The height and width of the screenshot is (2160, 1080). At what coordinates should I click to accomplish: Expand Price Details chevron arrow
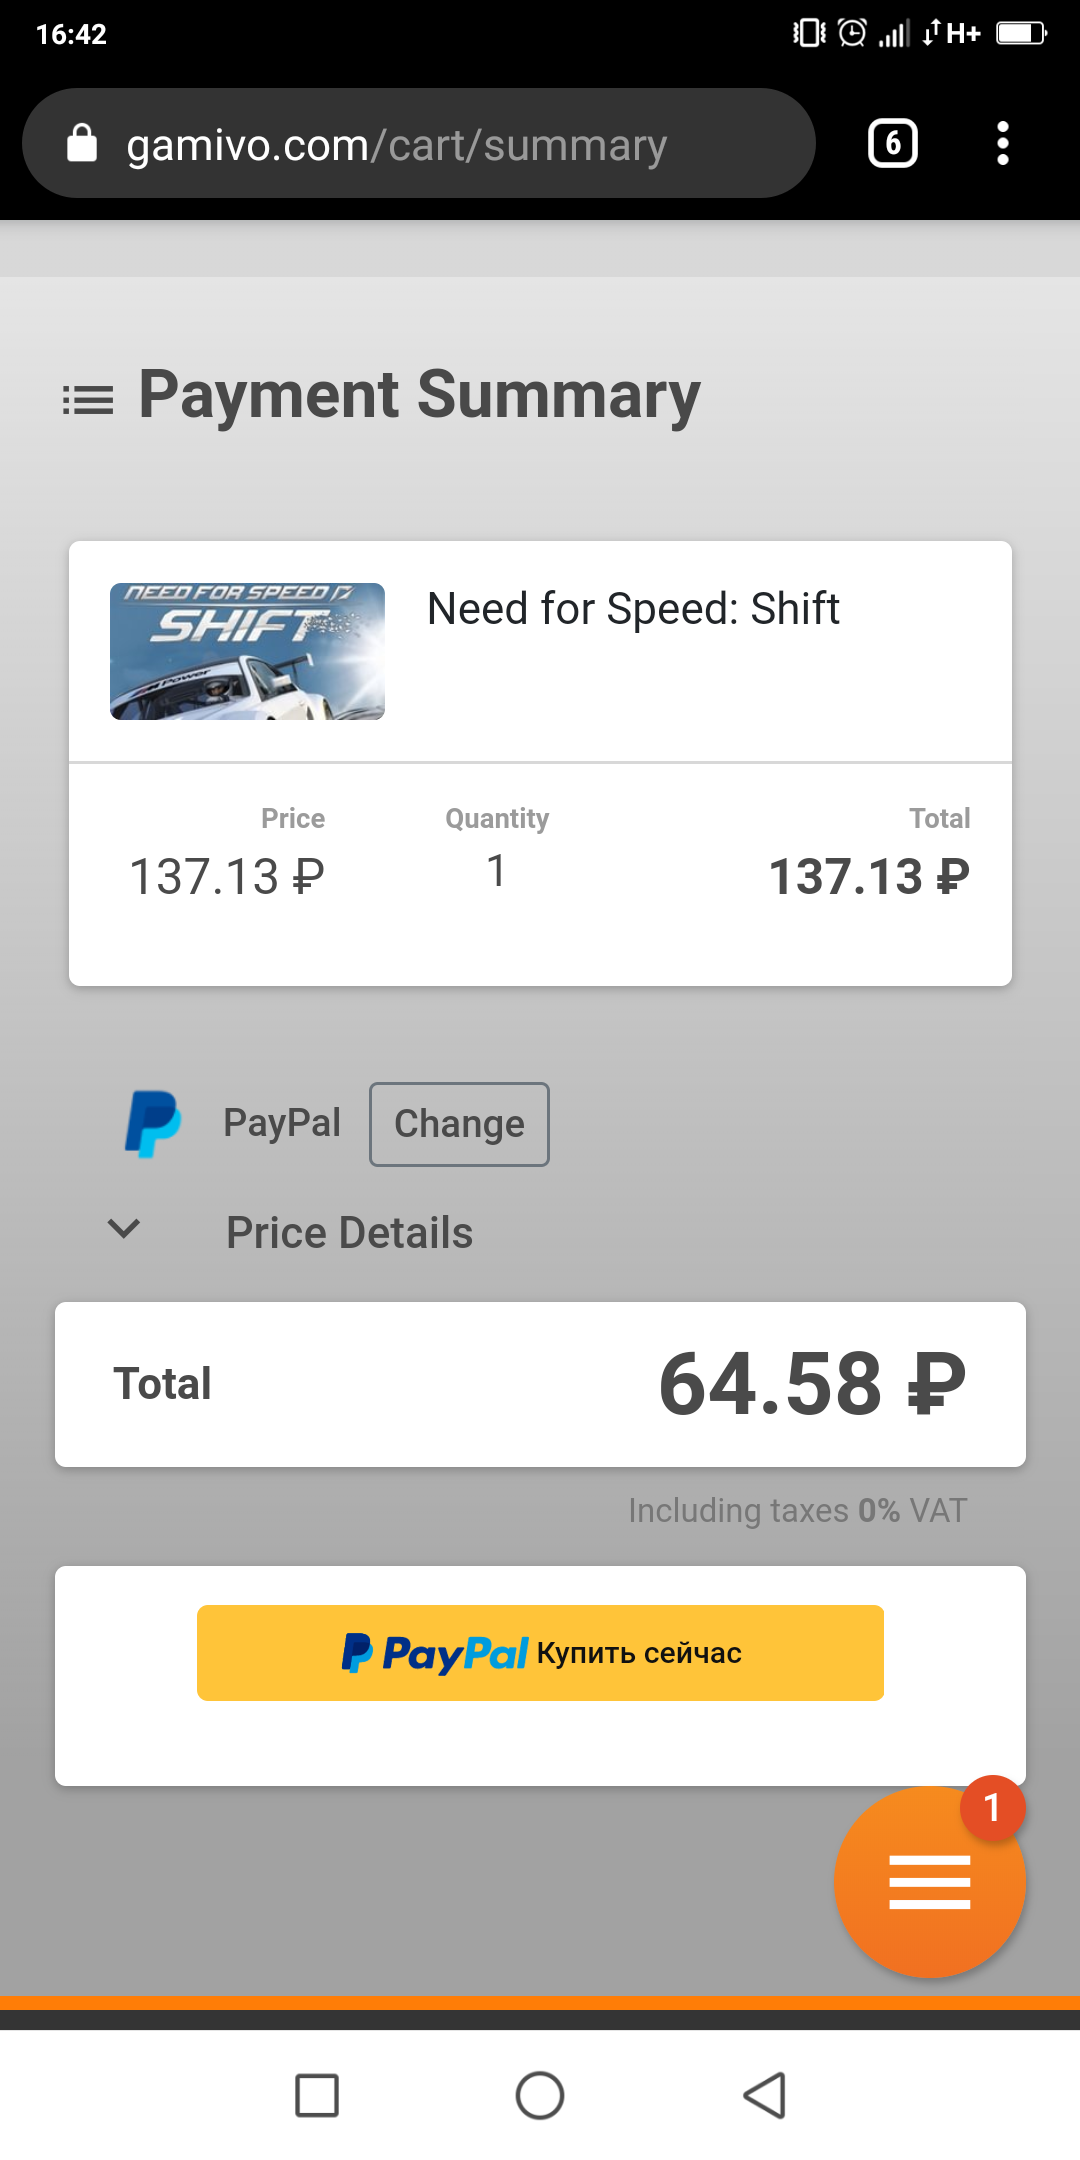pos(124,1228)
